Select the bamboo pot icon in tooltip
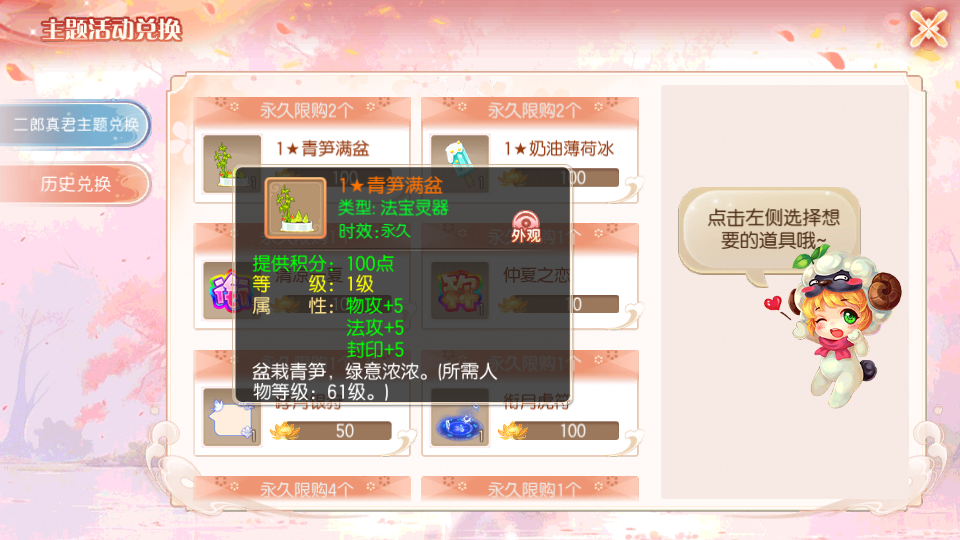 (295, 208)
